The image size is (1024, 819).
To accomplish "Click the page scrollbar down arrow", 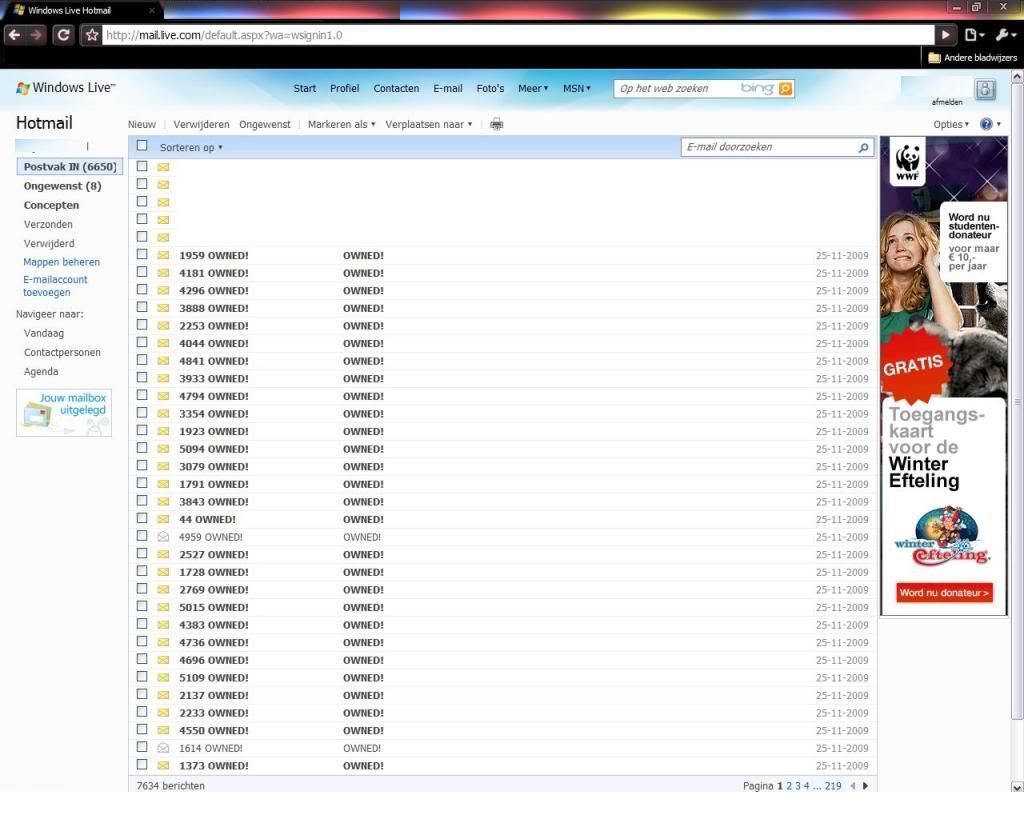I will point(1017,786).
